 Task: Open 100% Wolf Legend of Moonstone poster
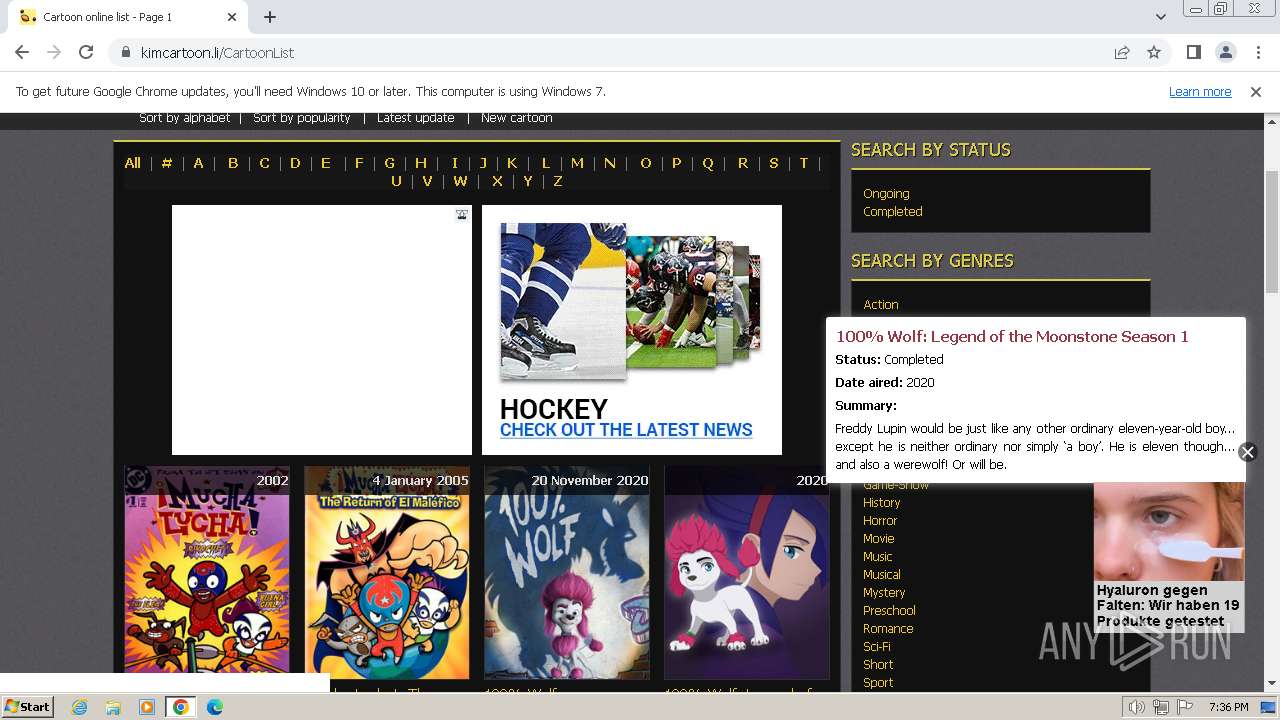coord(747,573)
